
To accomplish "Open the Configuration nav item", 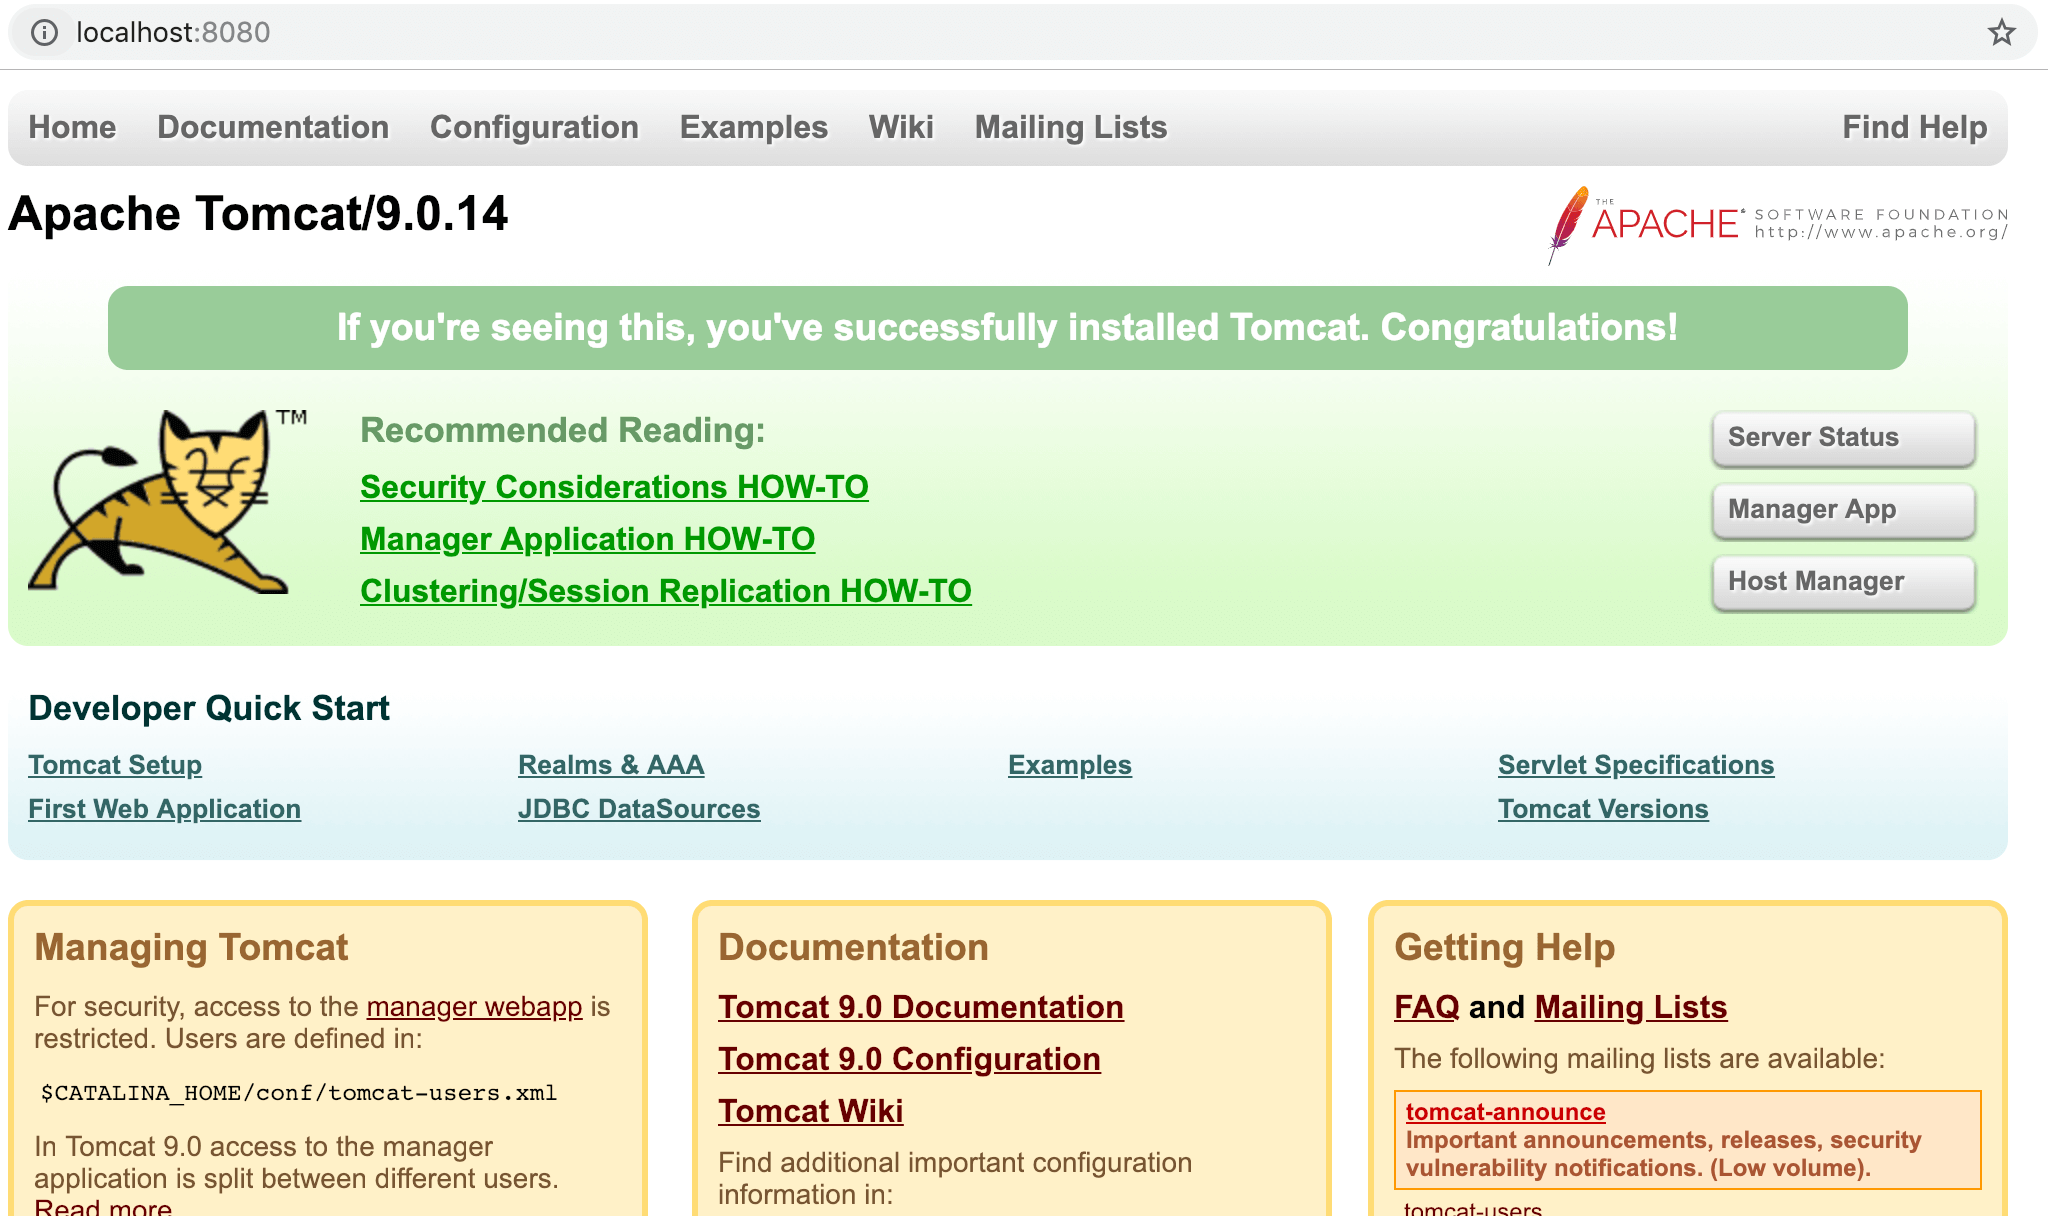I will pos(534,127).
